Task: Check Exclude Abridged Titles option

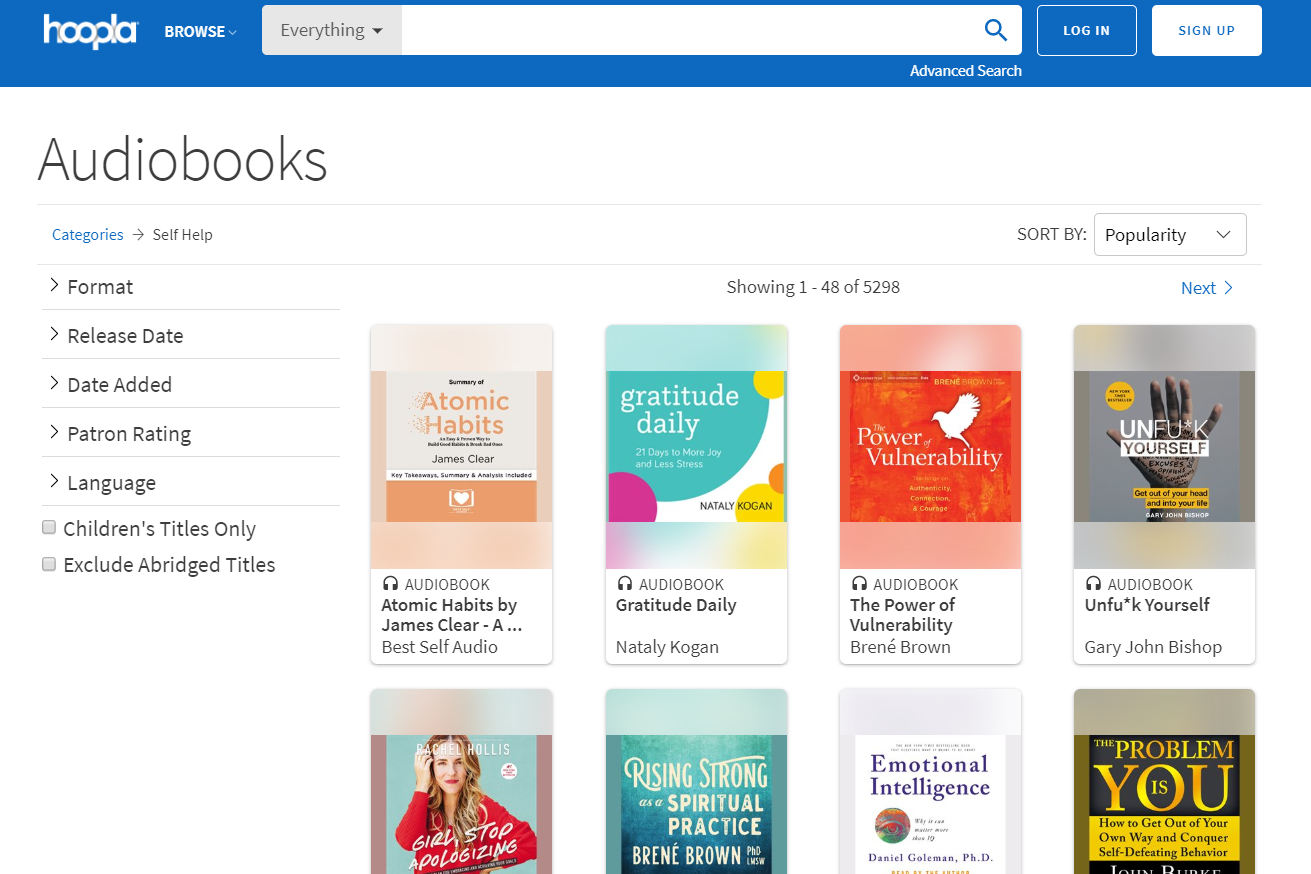Action: click(49, 564)
